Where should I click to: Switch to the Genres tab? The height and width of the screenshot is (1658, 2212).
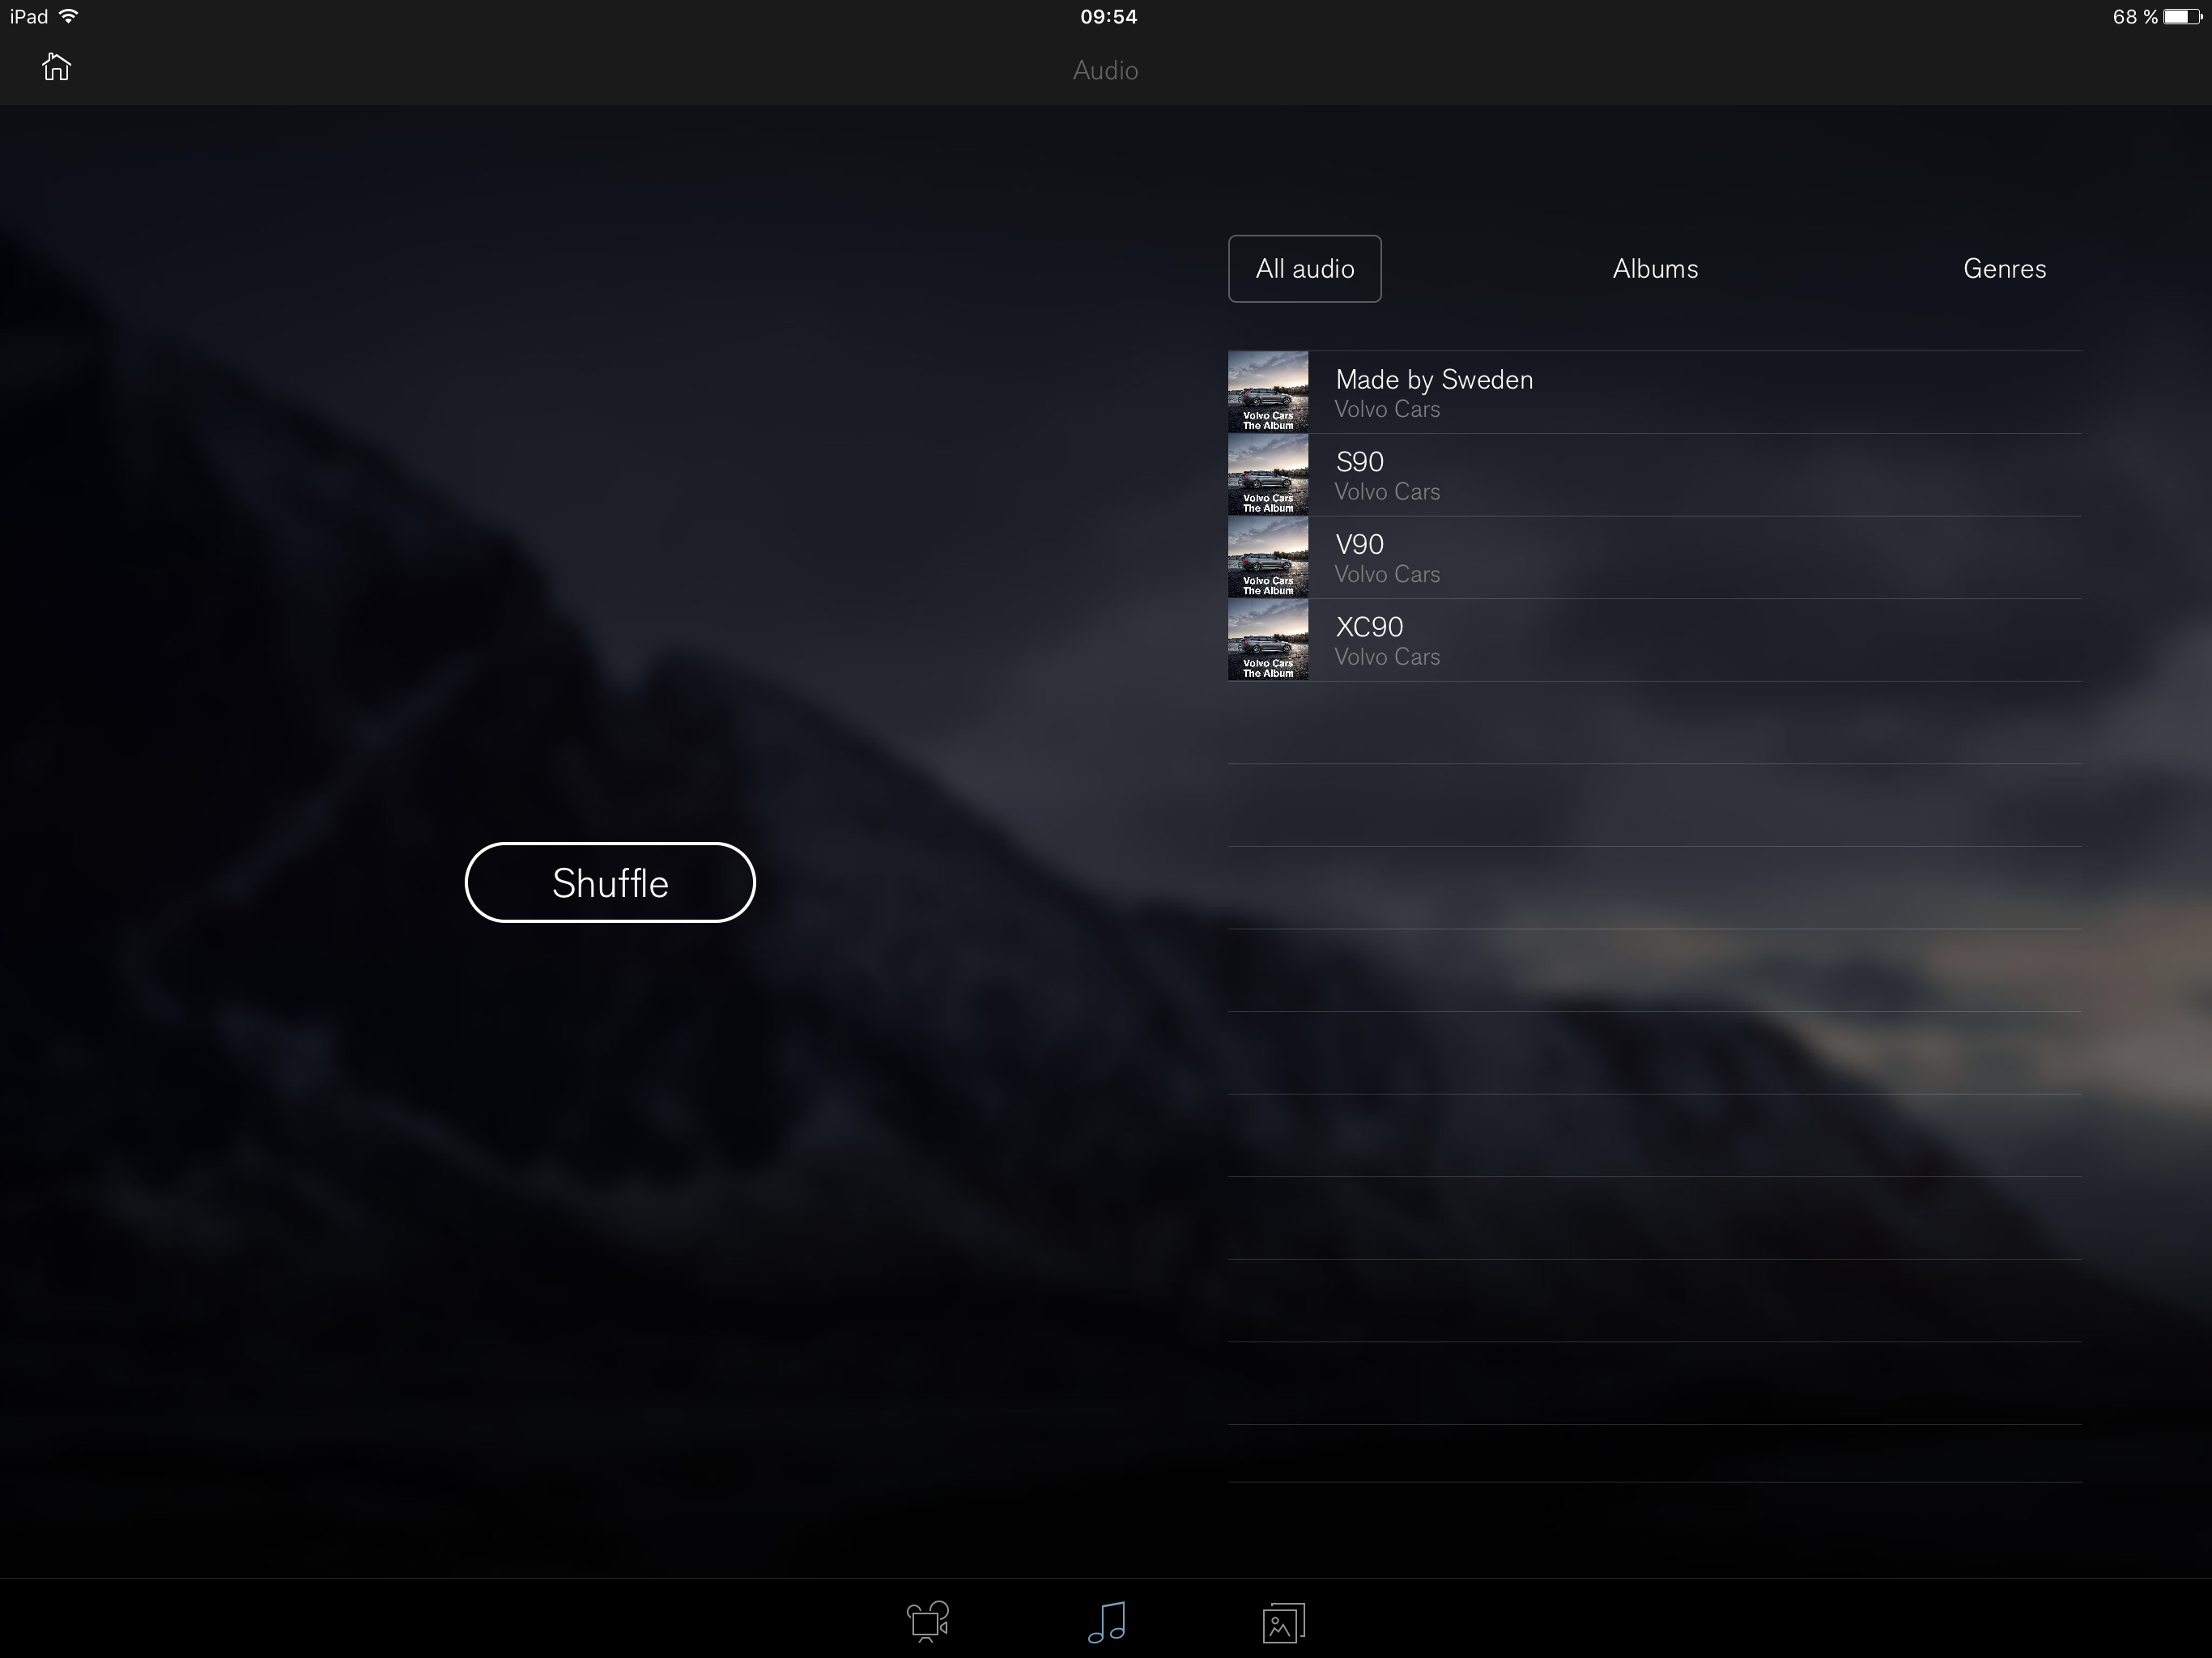coord(2004,269)
